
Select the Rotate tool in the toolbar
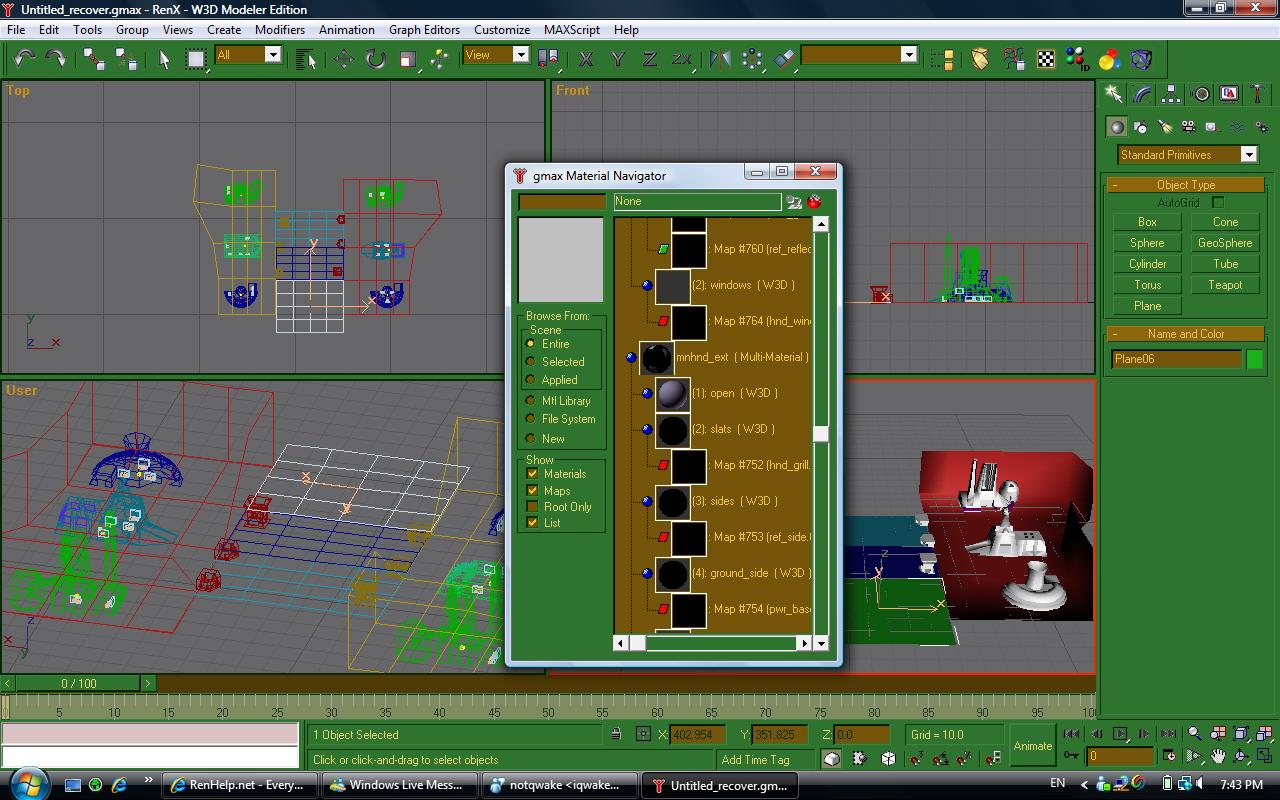tap(375, 59)
